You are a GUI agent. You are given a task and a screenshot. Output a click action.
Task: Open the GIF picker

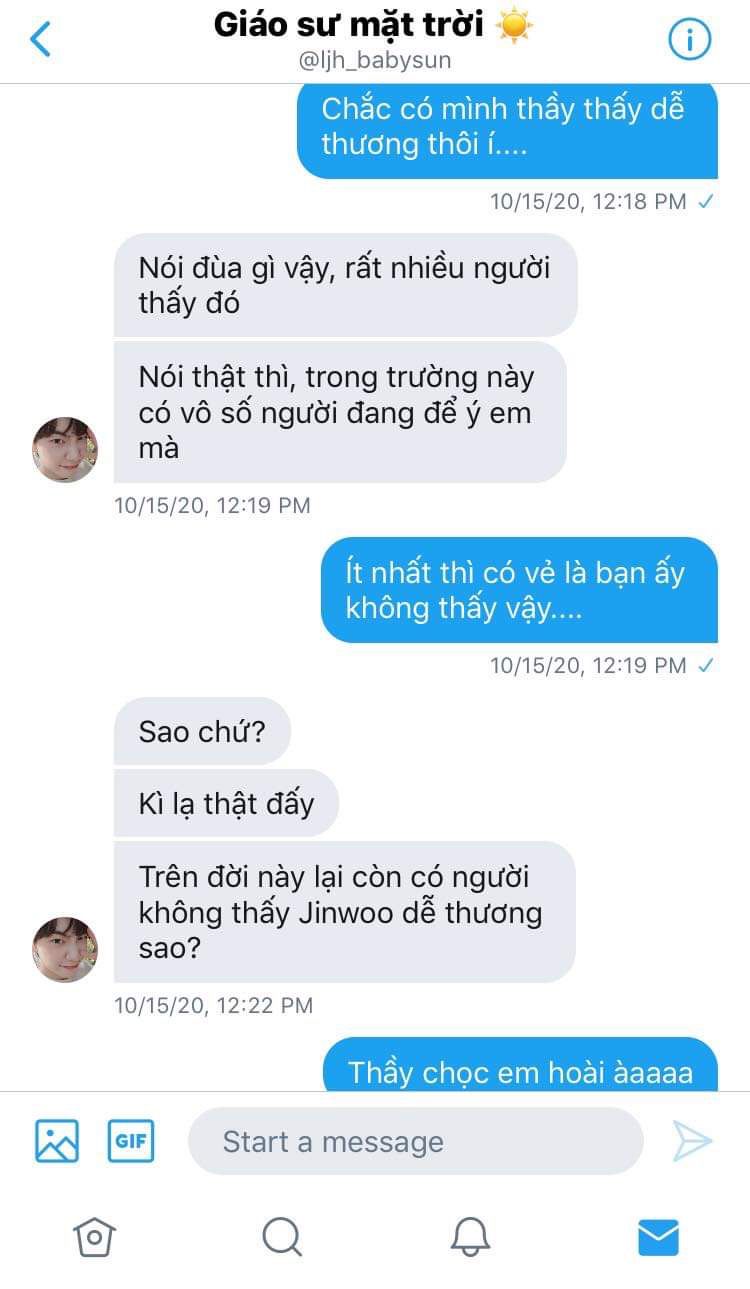click(131, 1141)
